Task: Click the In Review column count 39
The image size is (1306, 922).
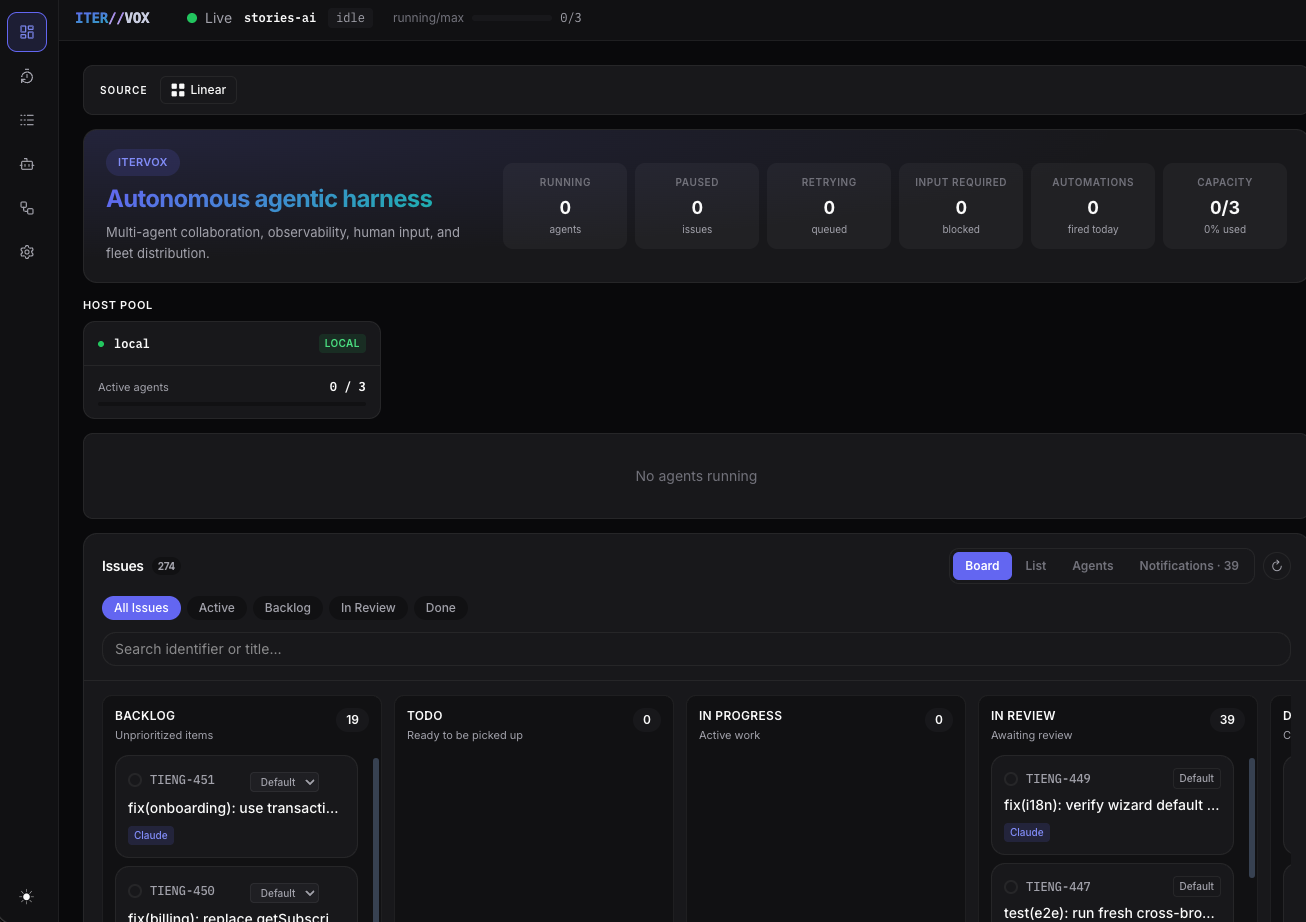Action: coord(1227,720)
